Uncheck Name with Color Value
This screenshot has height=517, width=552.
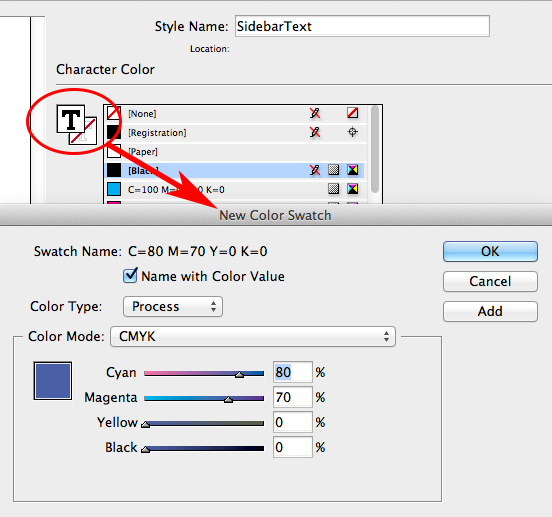[130, 276]
